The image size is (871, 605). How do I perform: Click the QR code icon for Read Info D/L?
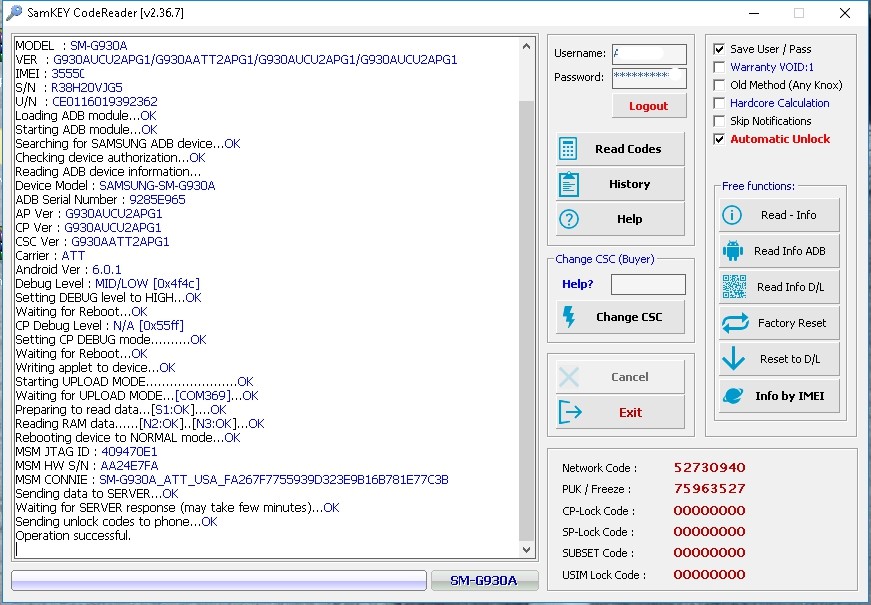pos(734,287)
